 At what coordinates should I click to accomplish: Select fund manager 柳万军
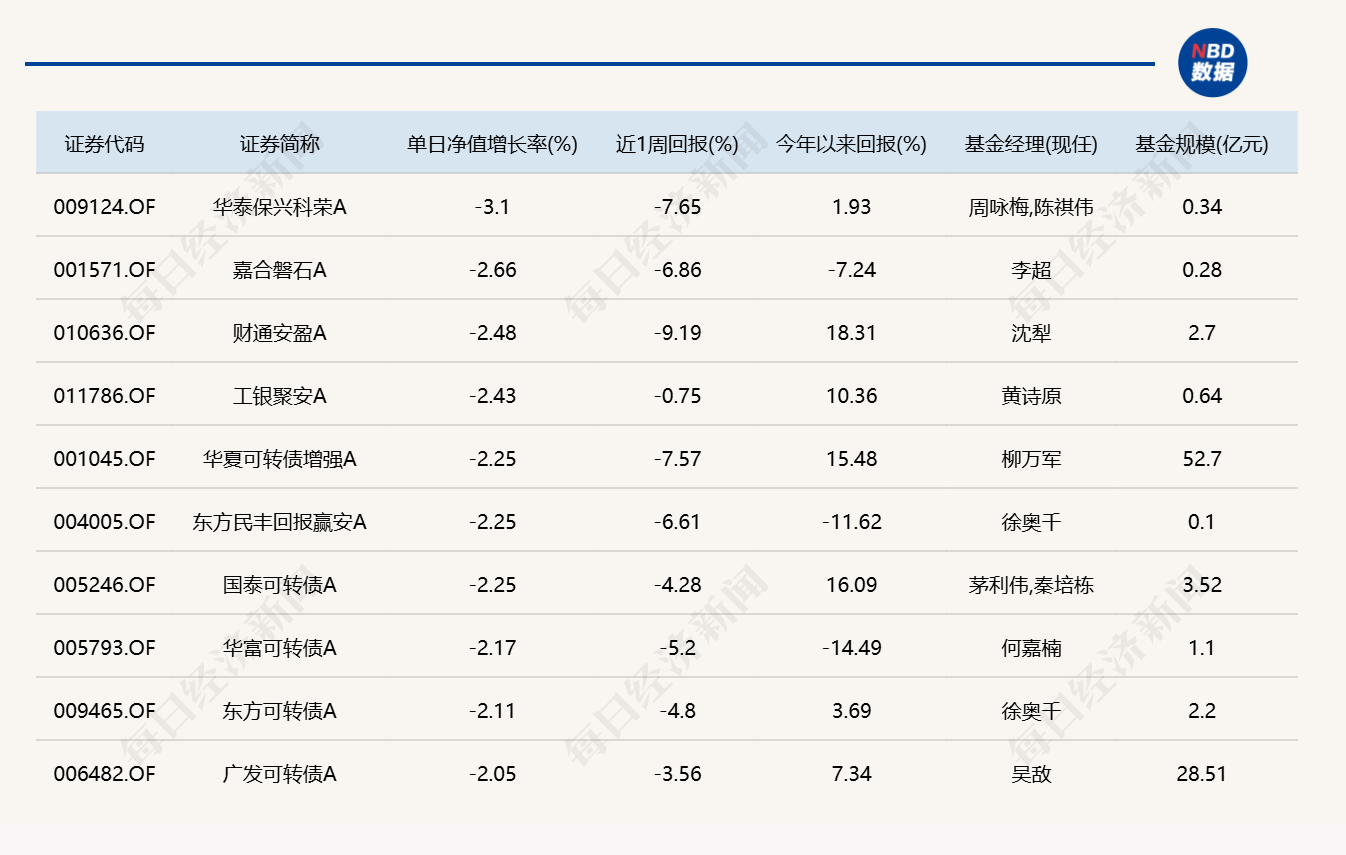(1031, 459)
